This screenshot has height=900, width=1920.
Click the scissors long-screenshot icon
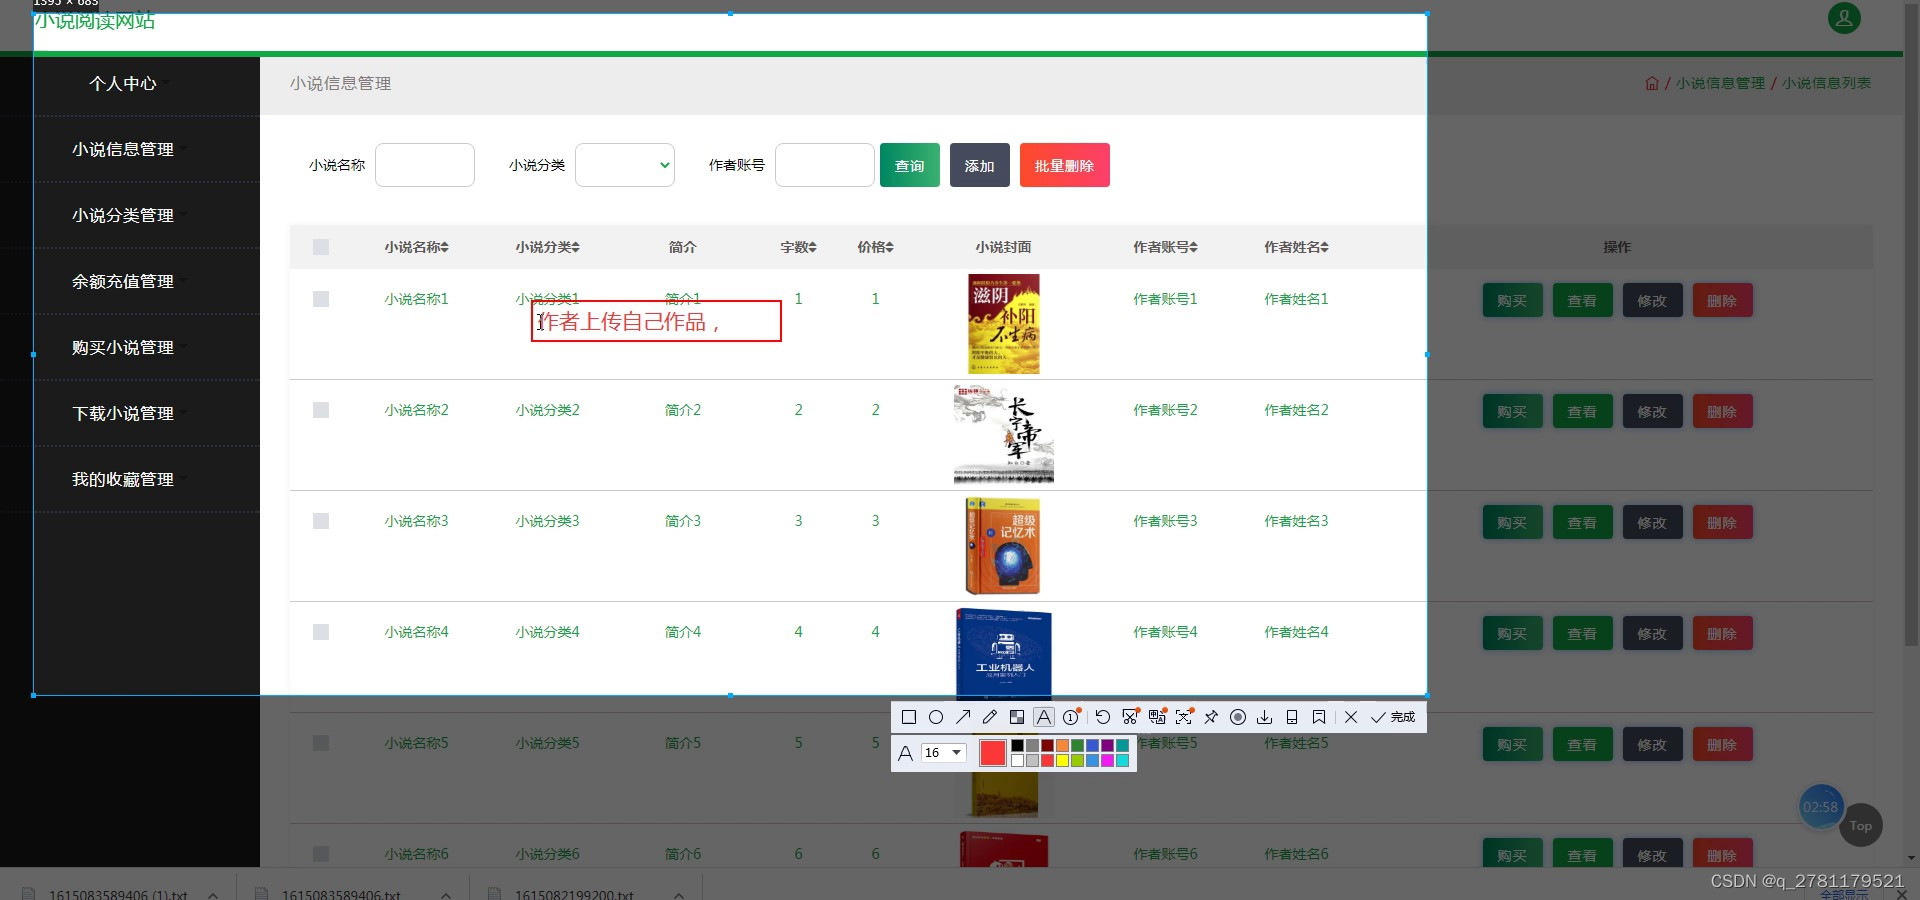point(1131,717)
